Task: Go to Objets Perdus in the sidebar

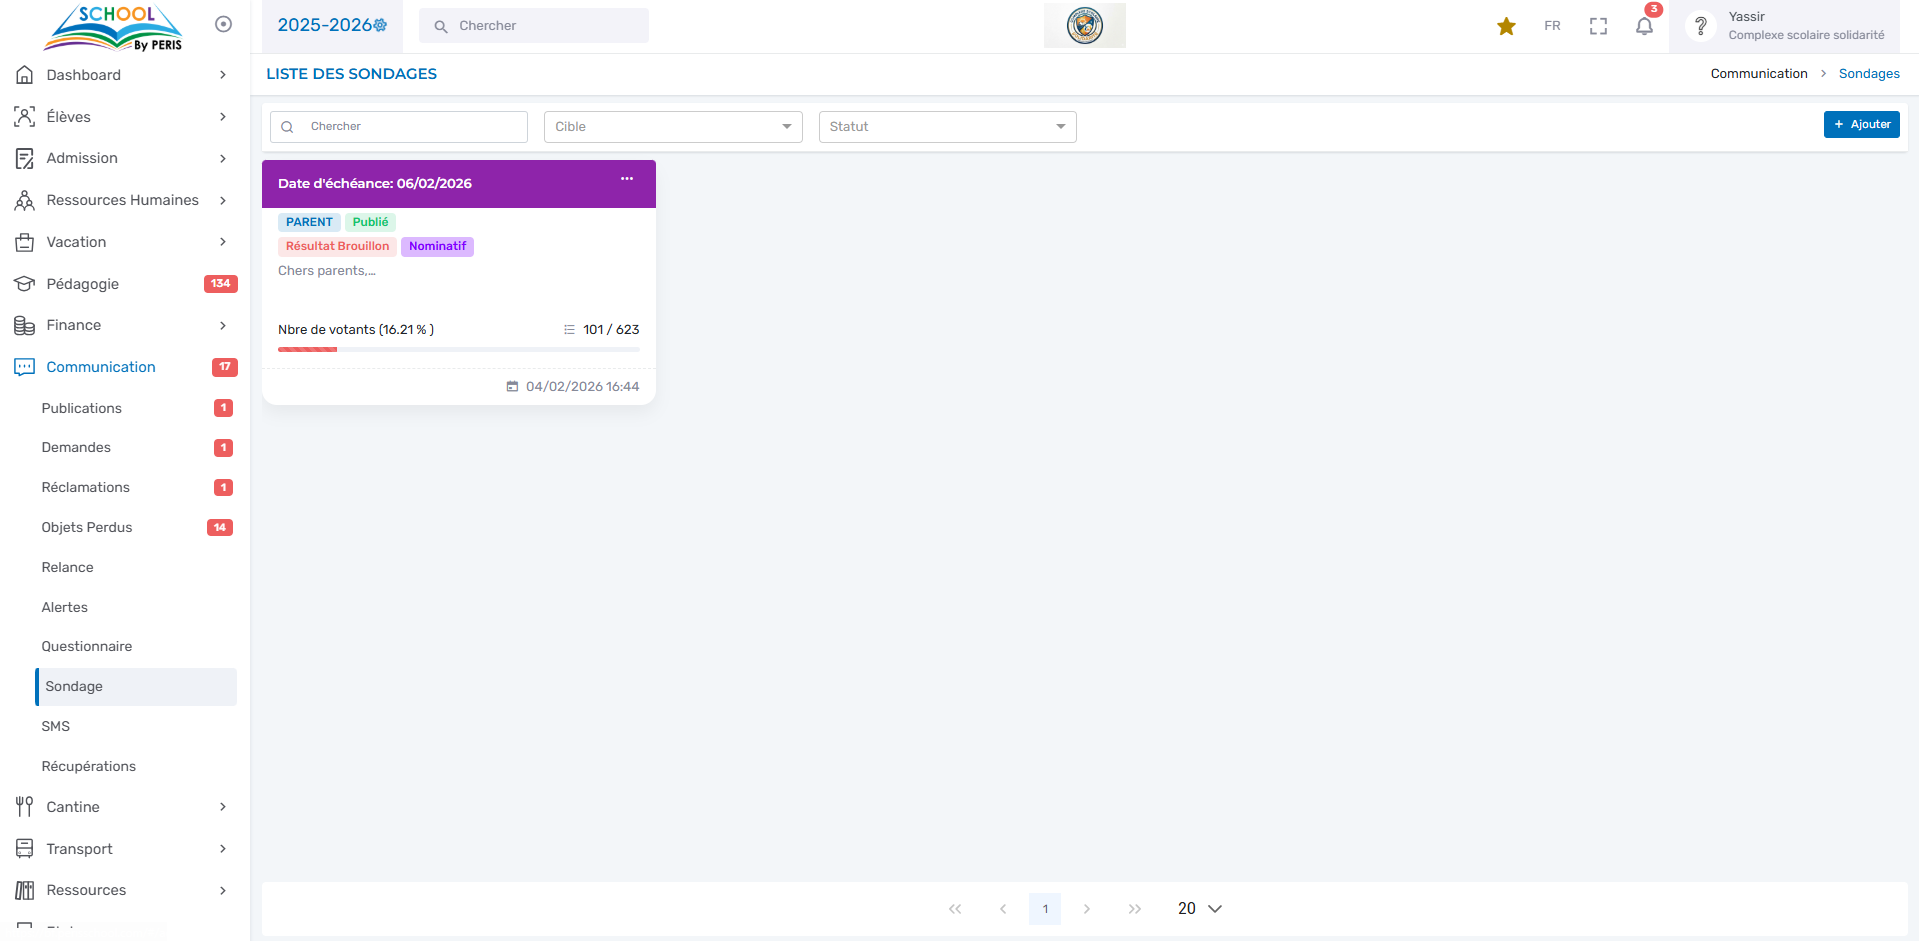Action: click(x=87, y=527)
